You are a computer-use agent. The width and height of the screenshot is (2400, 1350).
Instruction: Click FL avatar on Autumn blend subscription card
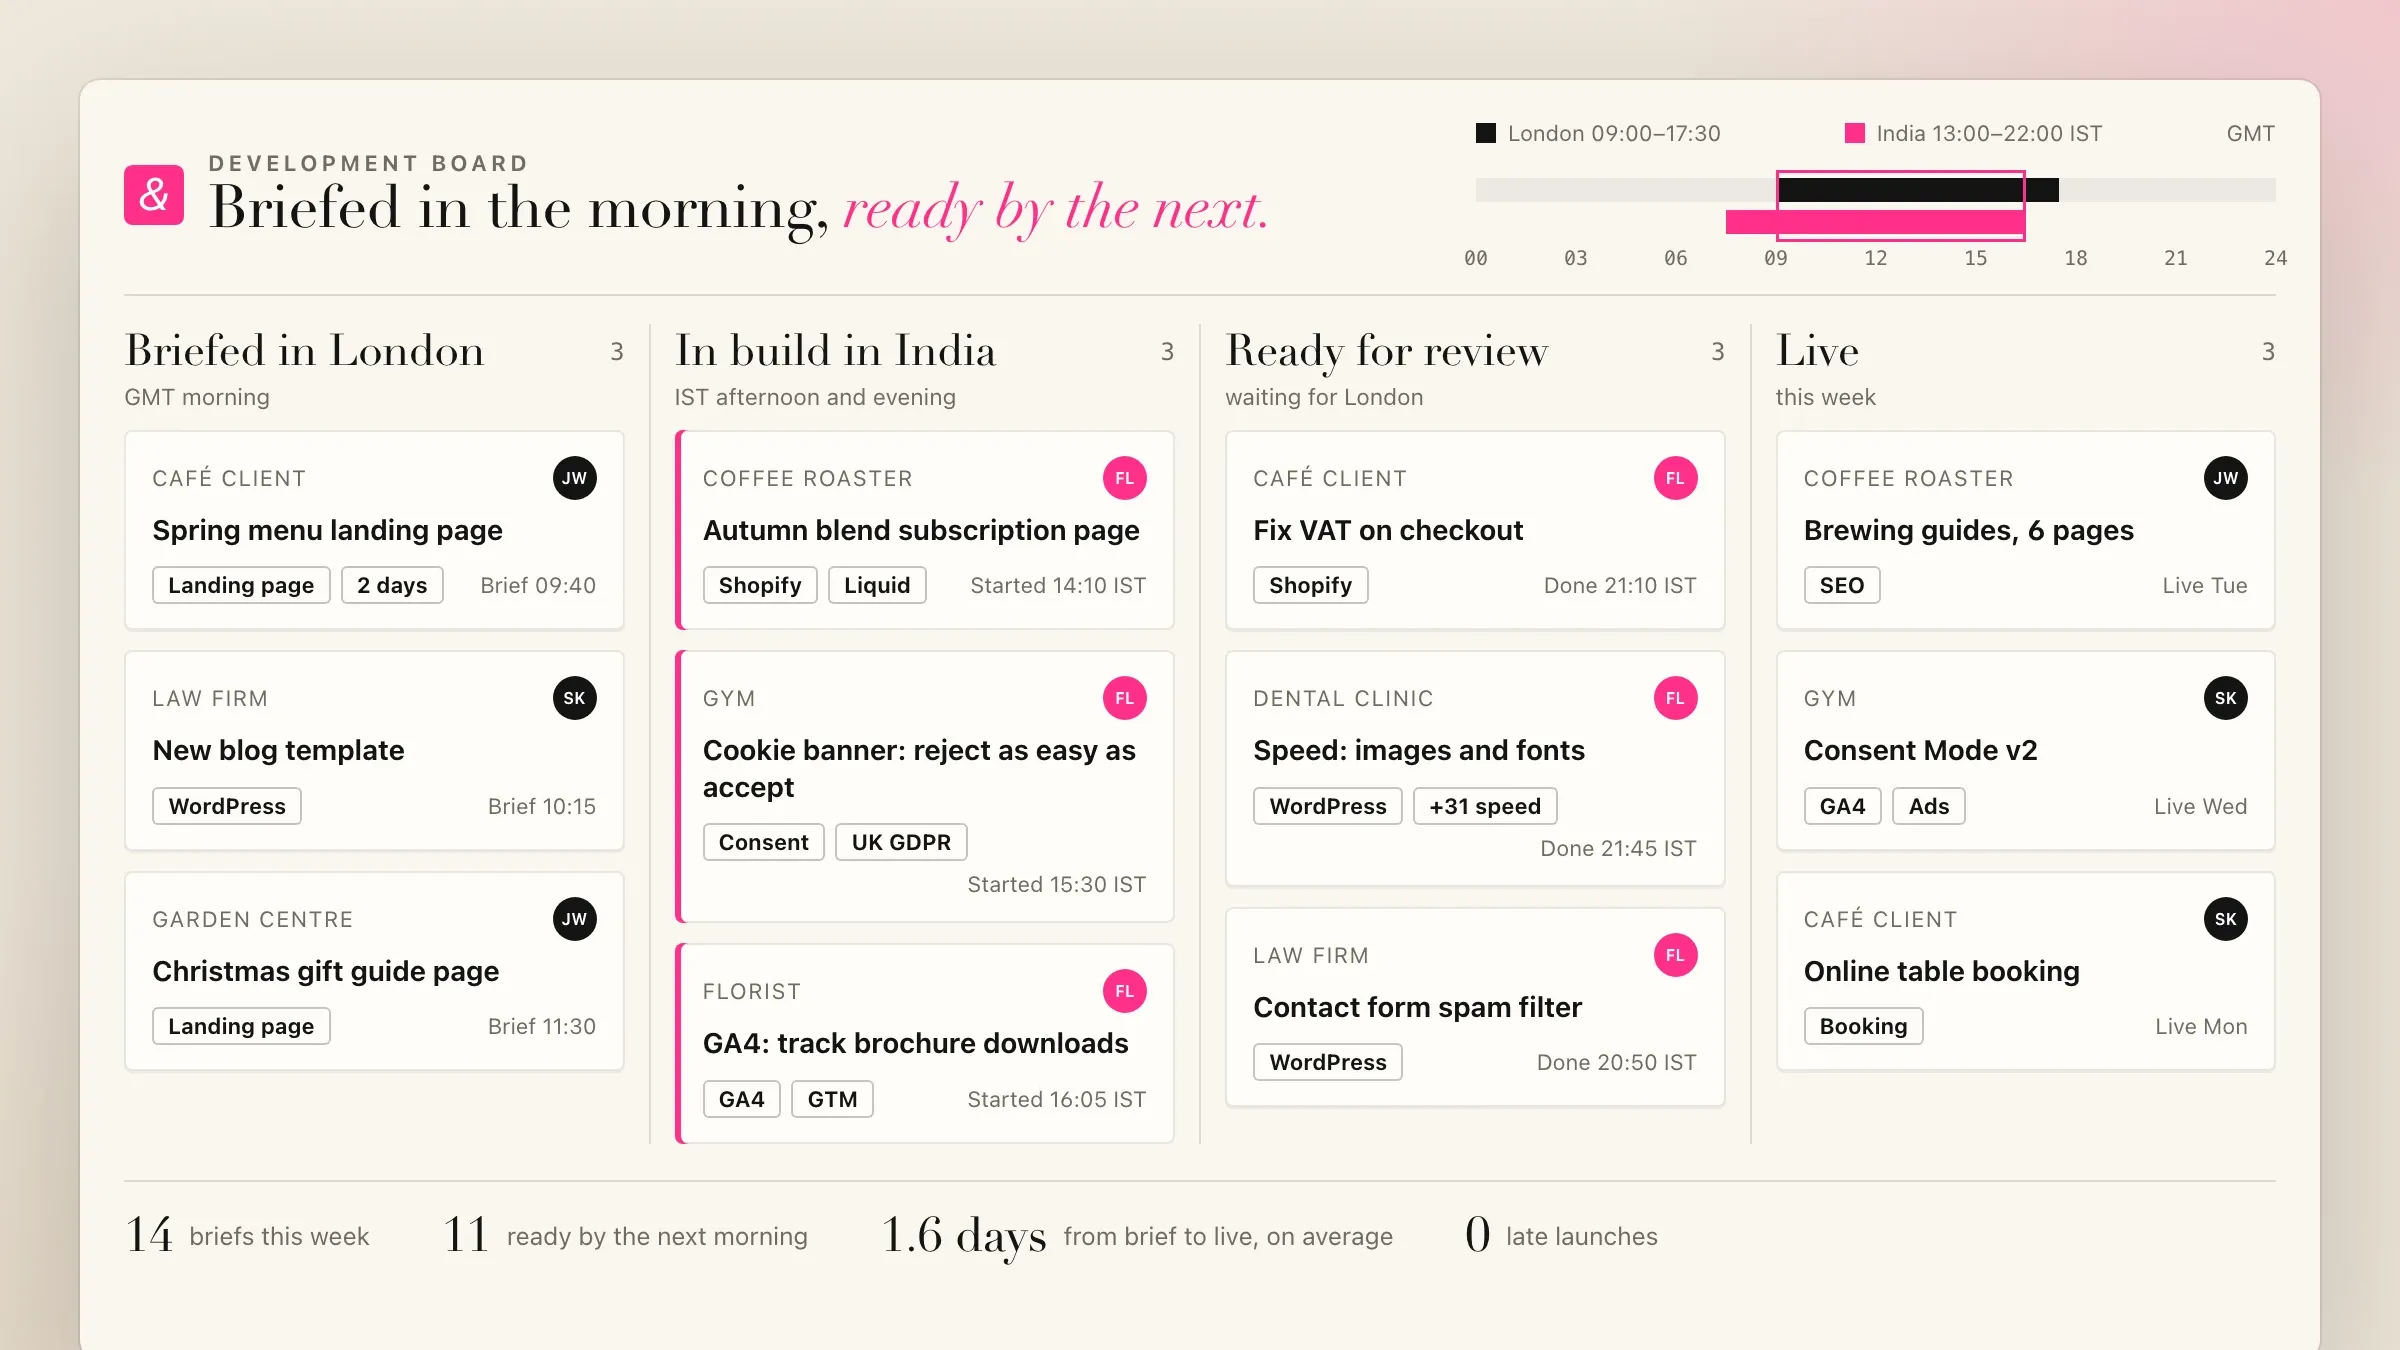tap(1125, 478)
